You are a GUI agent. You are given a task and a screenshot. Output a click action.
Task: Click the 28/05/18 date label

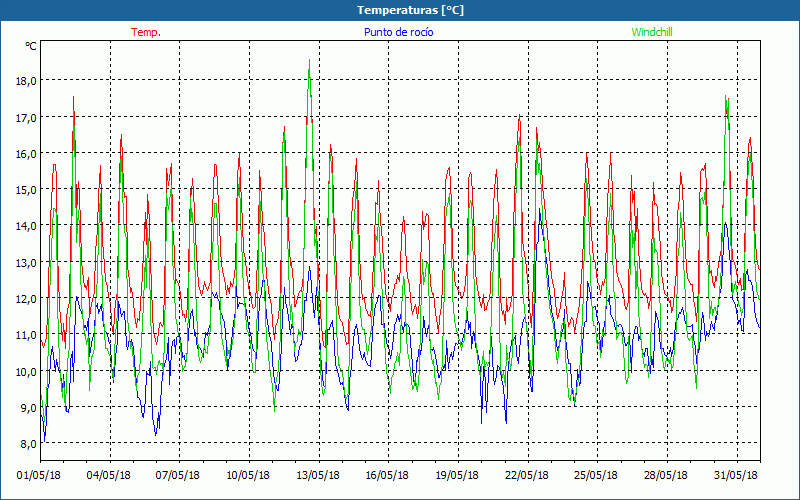pos(666,476)
